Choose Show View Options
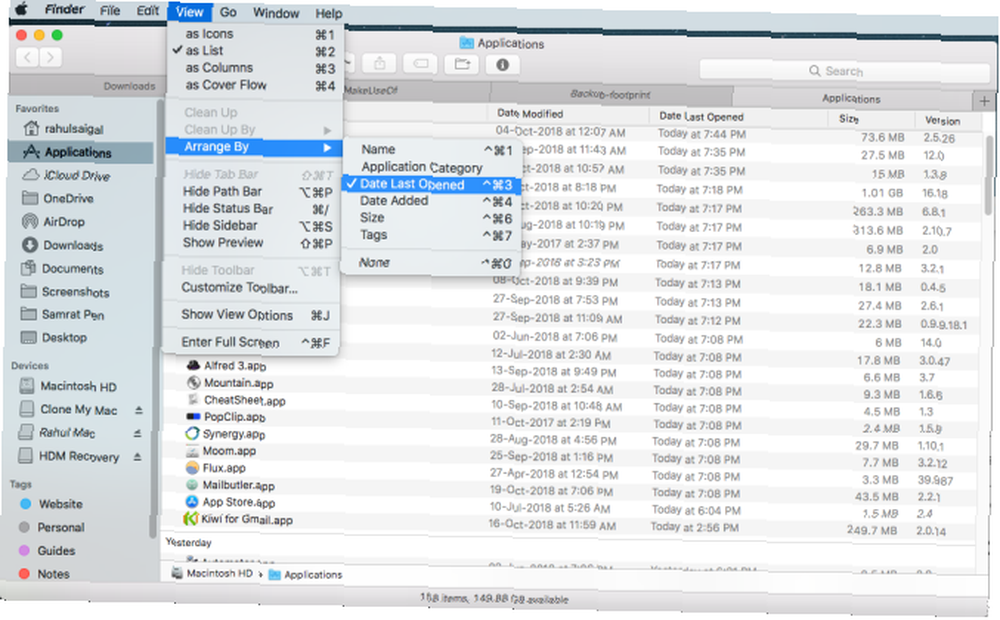Screen dimensions: 1000x620 [x=251, y=314]
